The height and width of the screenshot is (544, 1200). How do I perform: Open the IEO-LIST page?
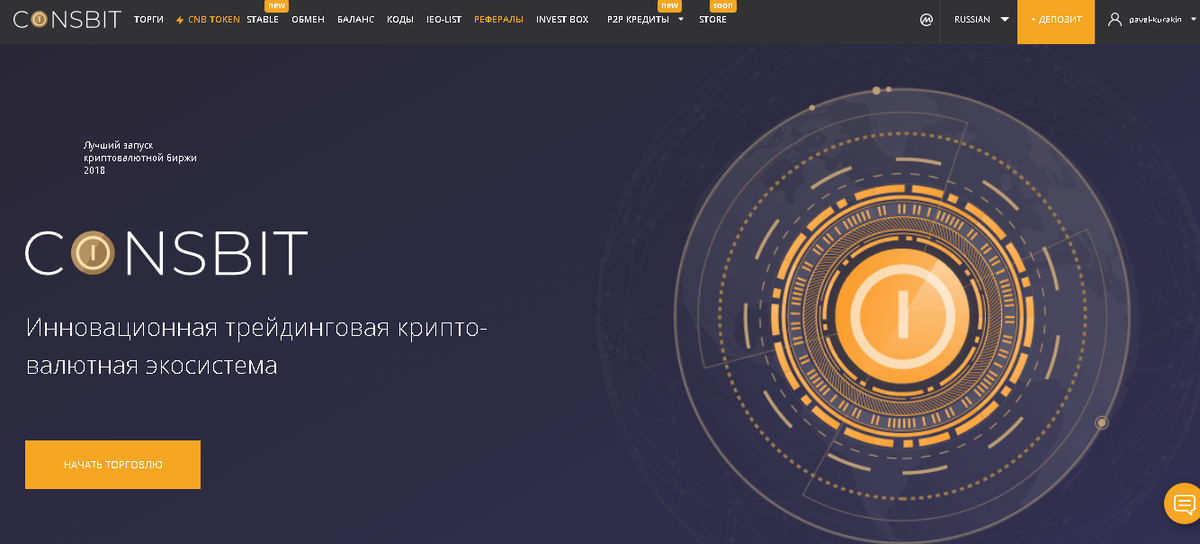click(444, 19)
